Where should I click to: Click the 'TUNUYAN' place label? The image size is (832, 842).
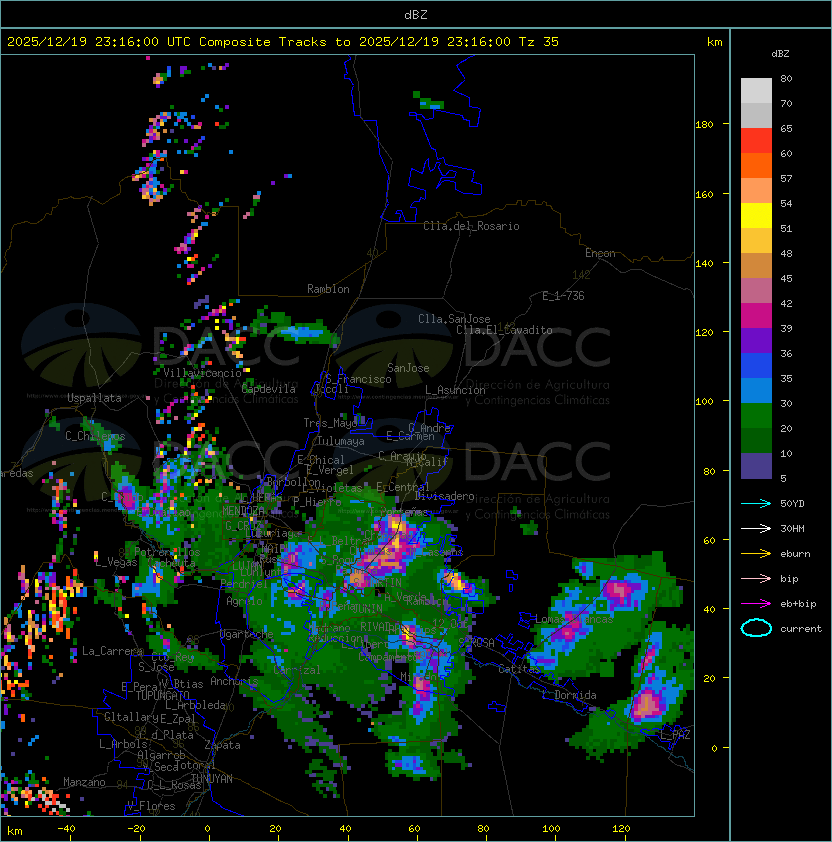point(212,779)
